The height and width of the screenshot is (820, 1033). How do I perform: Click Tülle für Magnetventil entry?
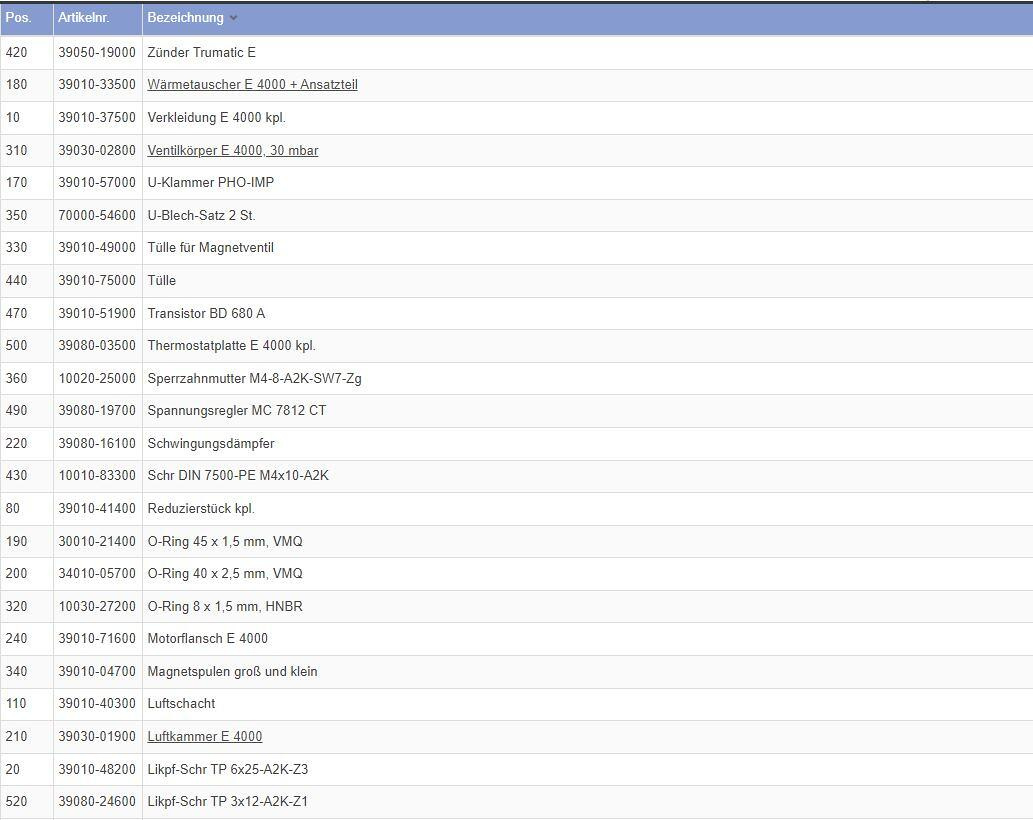(210, 248)
